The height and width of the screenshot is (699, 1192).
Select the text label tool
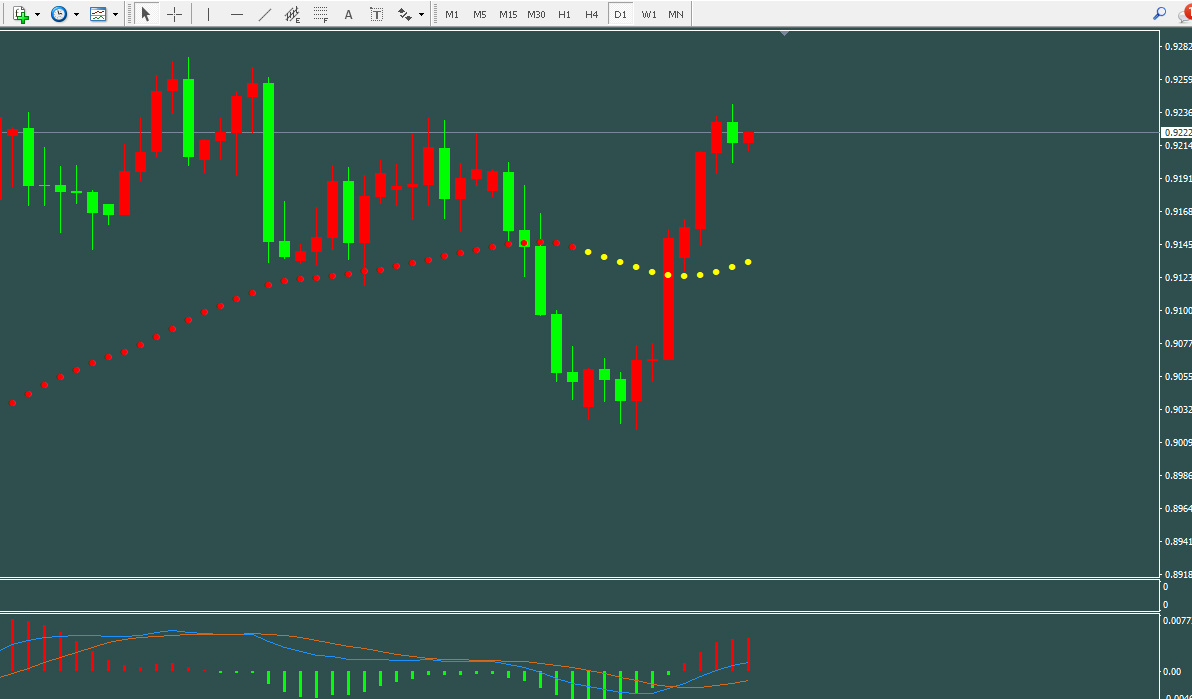376,14
